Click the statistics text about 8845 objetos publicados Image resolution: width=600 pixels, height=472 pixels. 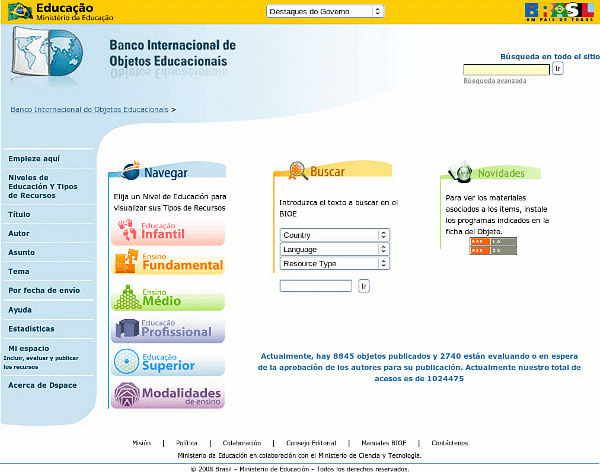(419, 367)
